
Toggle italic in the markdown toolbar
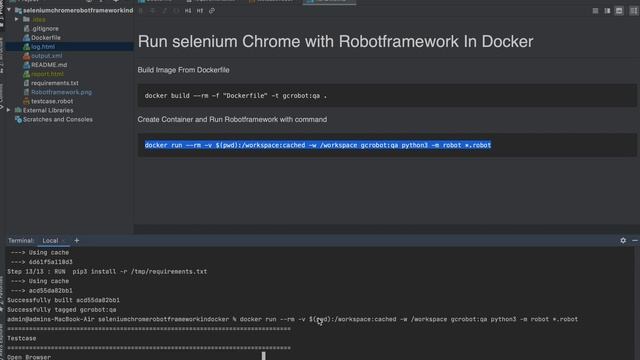point(164,11)
